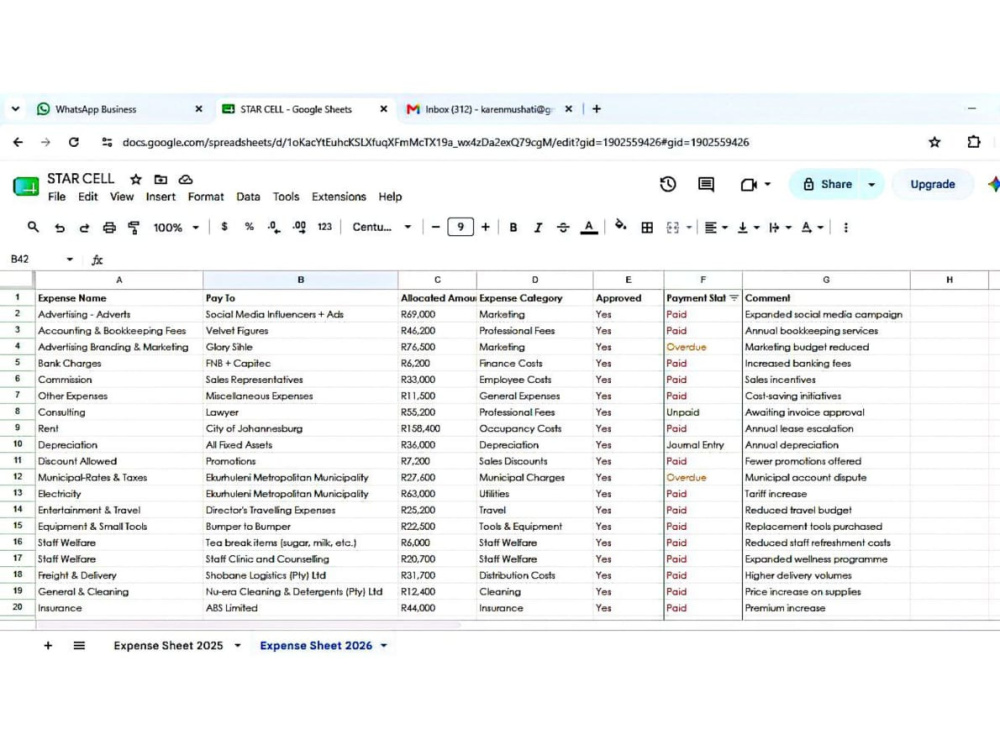The height and width of the screenshot is (750, 1000).
Task: Decrease decimal places
Action: (x=274, y=228)
